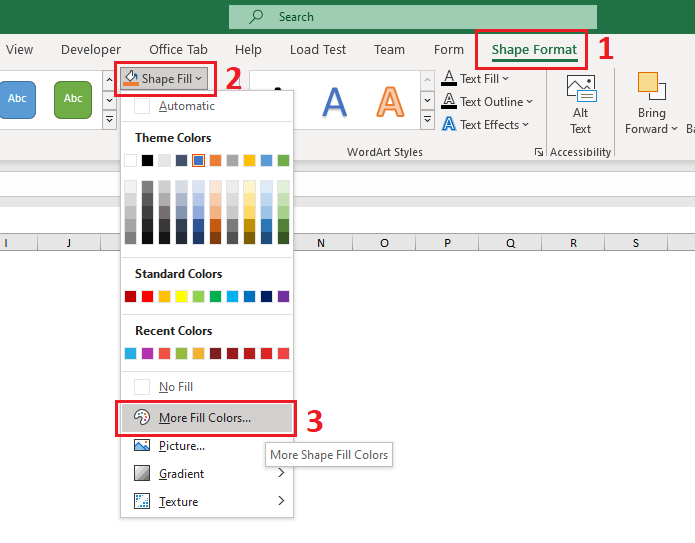Select column J header
This screenshot has width=695, height=543.
[69, 243]
